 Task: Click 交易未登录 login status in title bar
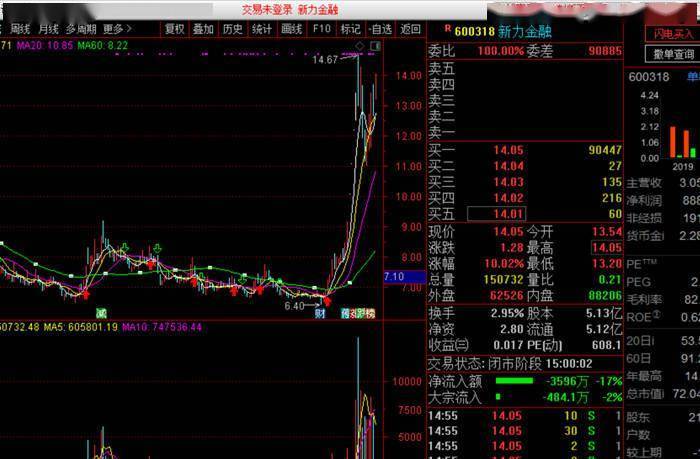[267, 10]
